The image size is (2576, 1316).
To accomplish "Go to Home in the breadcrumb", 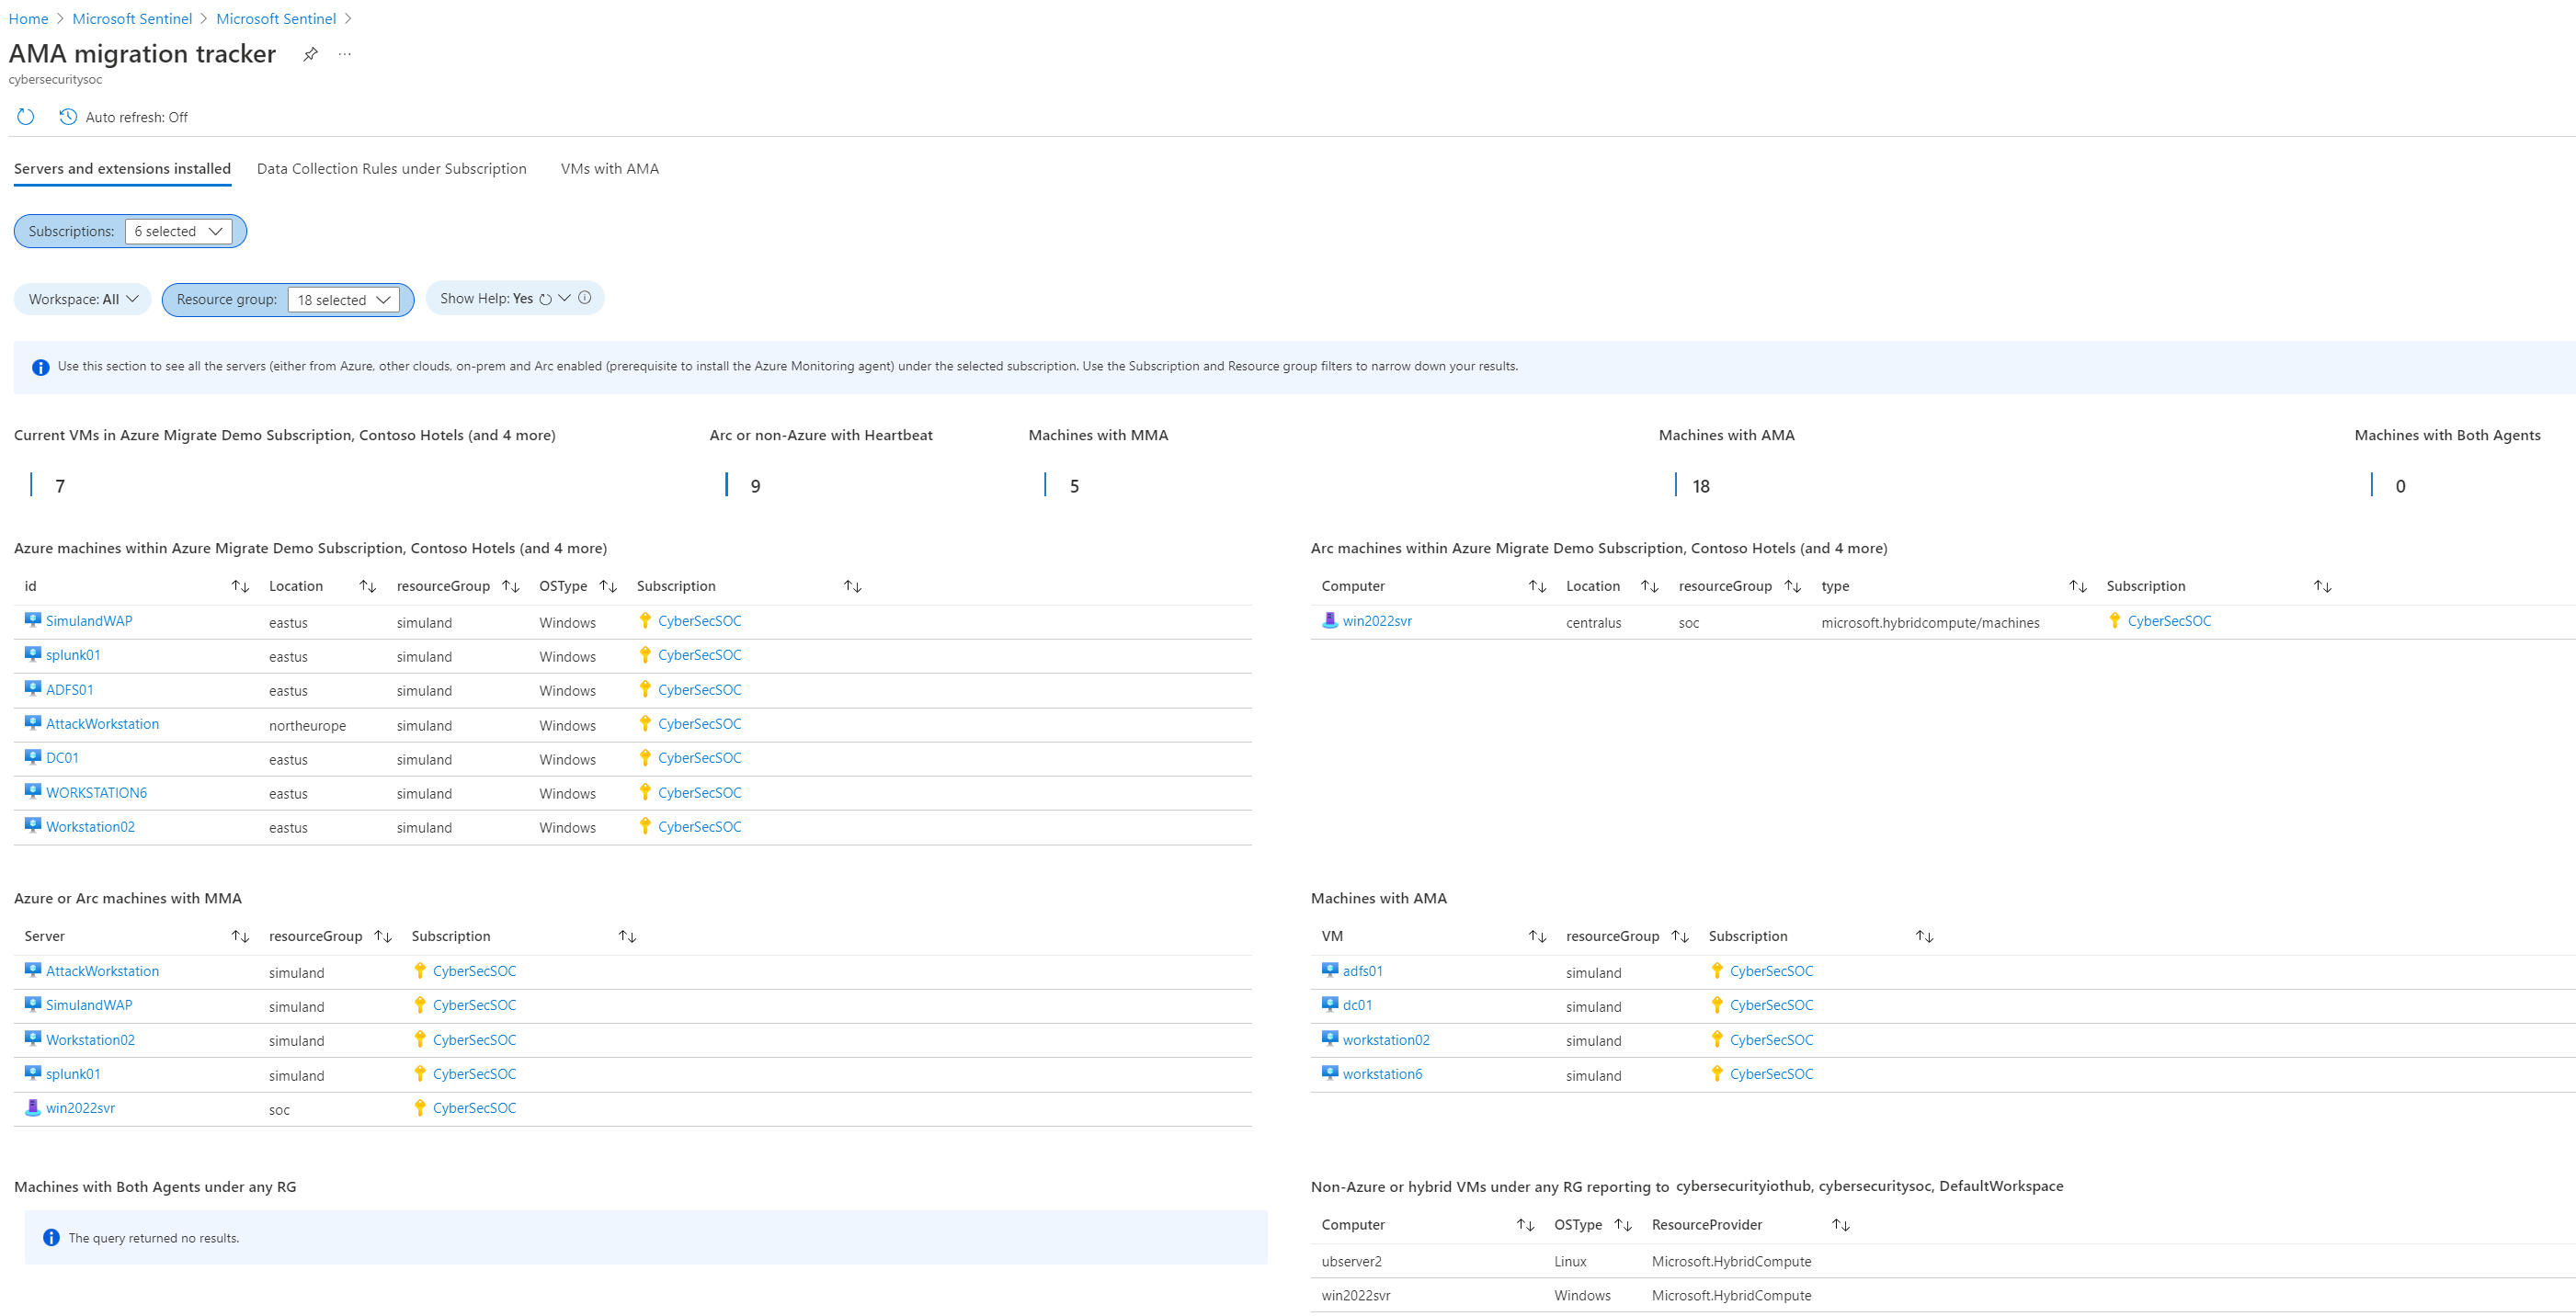I will (x=28, y=19).
